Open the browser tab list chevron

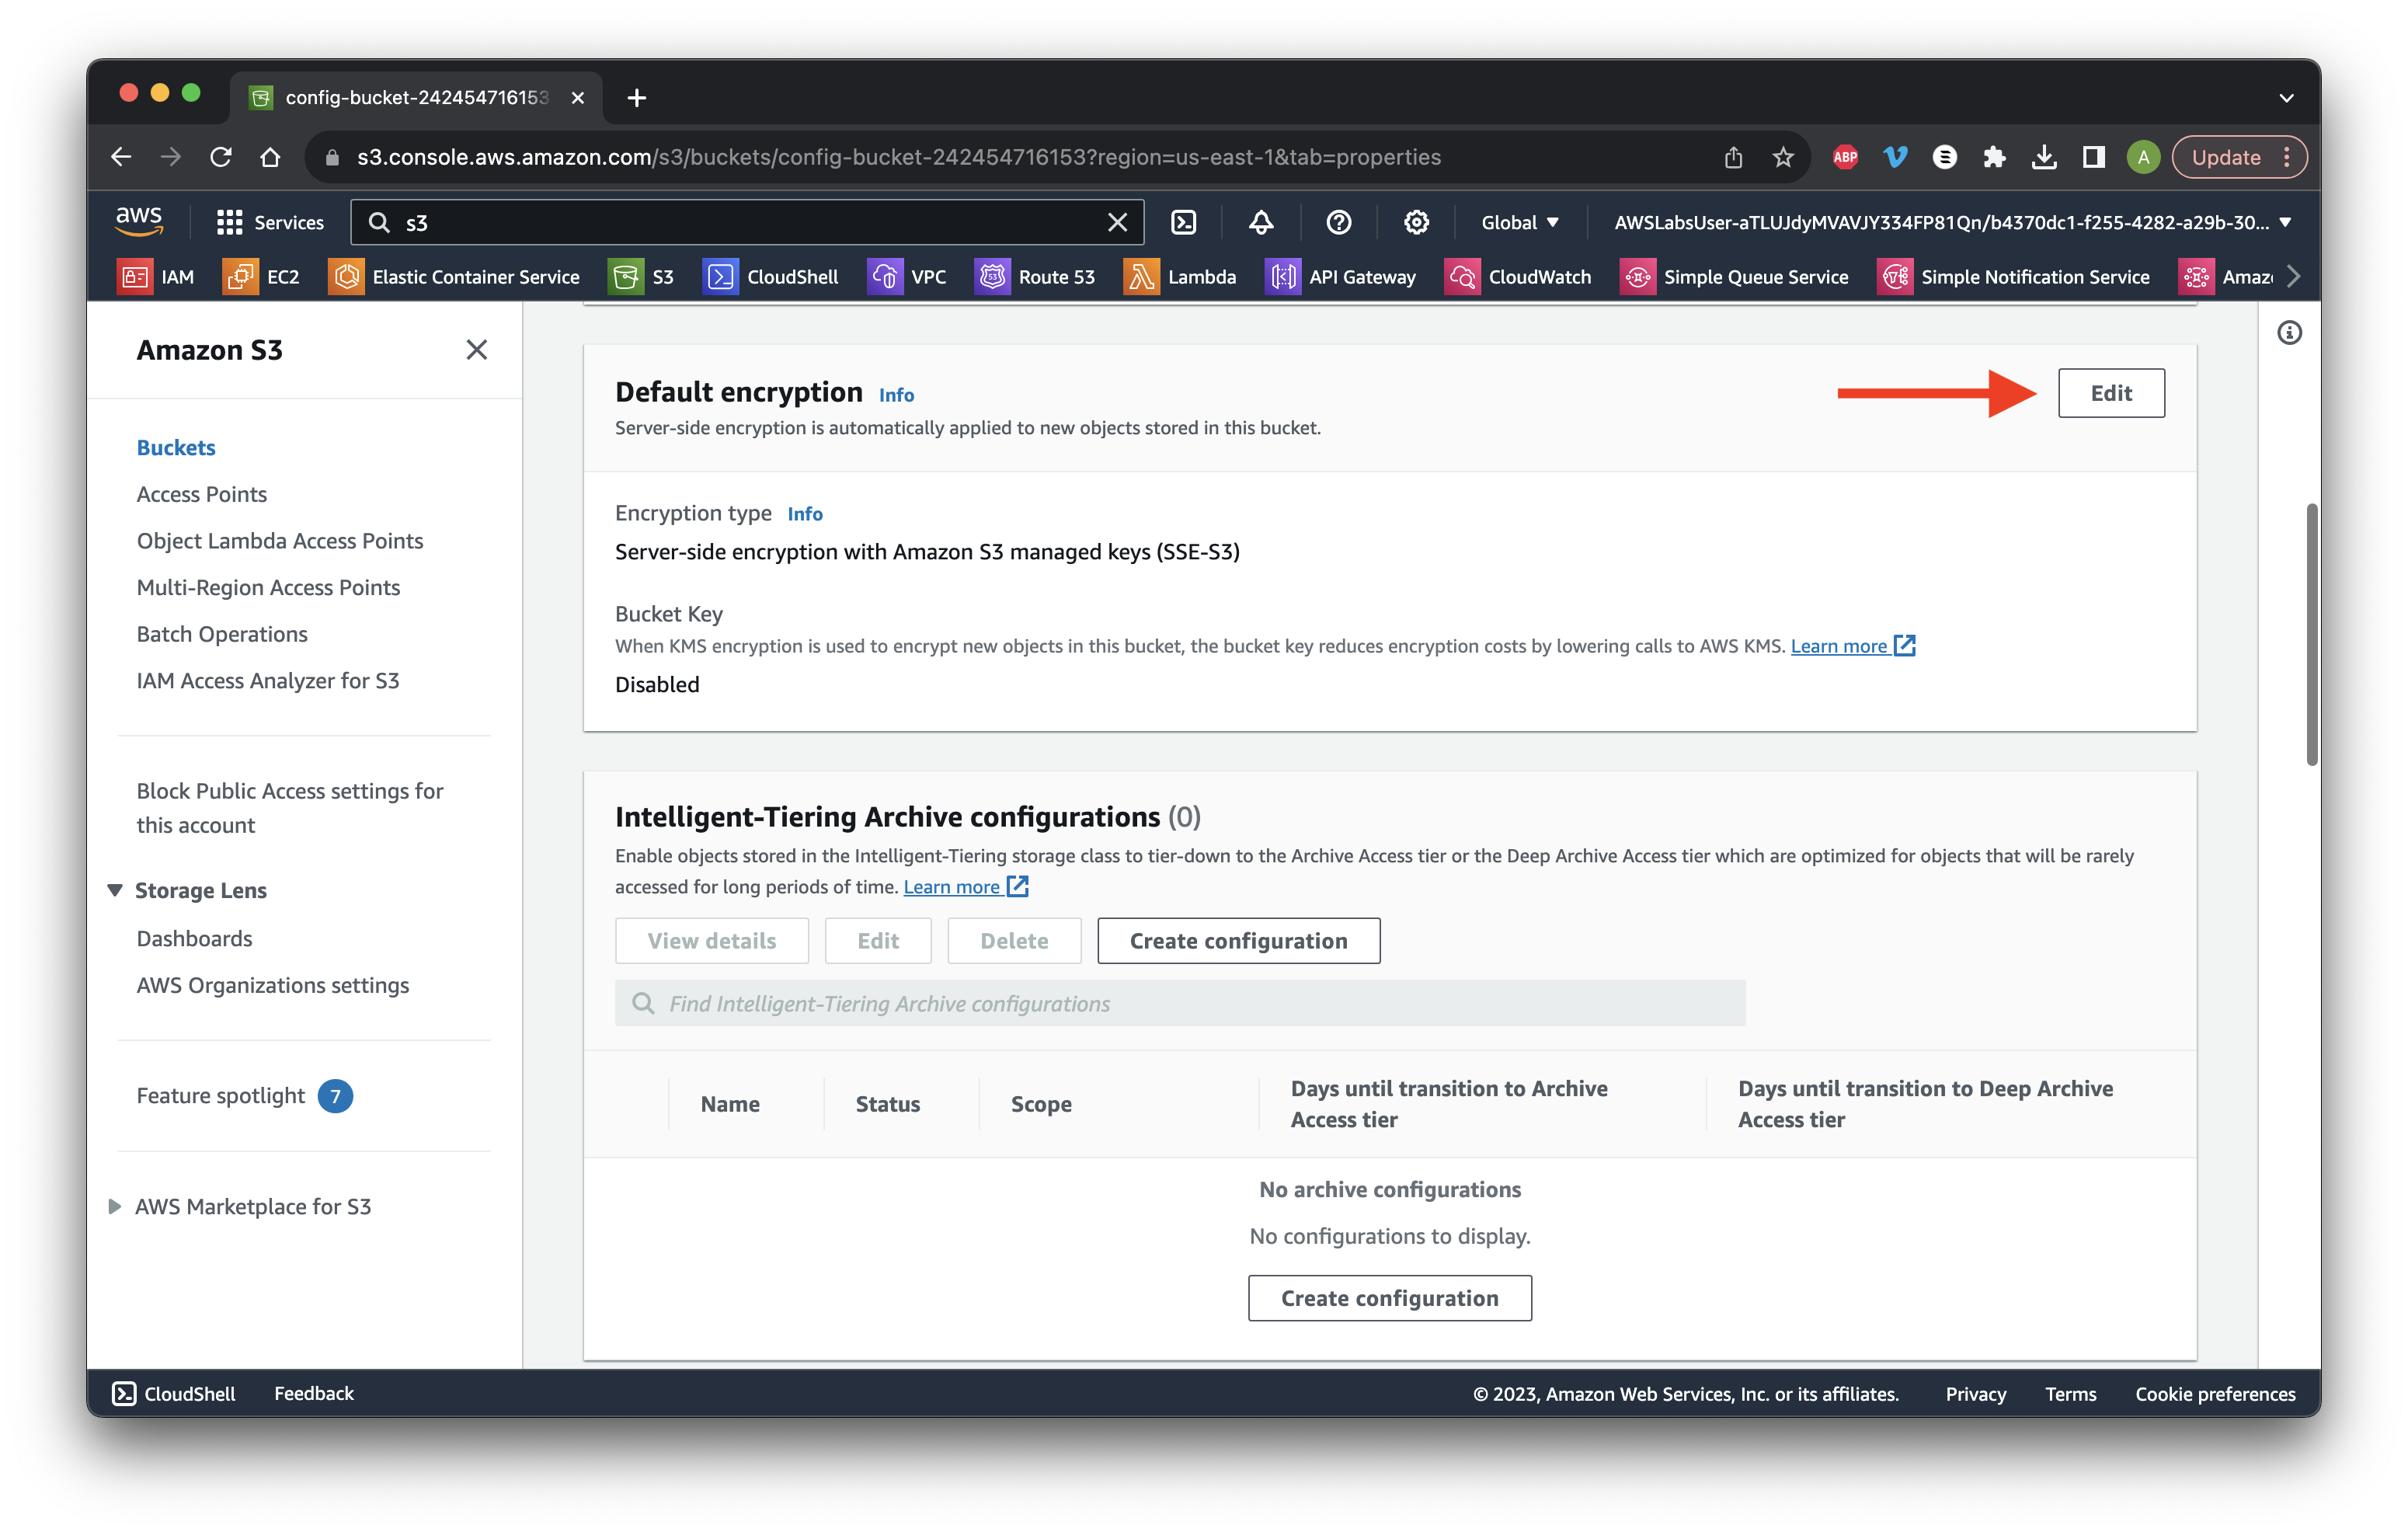point(2286,97)
